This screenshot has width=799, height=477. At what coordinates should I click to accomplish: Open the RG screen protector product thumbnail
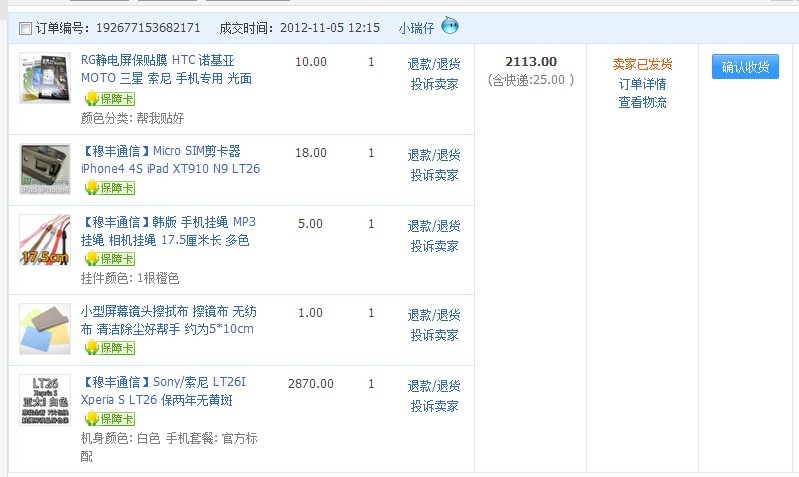click(45, 78)
